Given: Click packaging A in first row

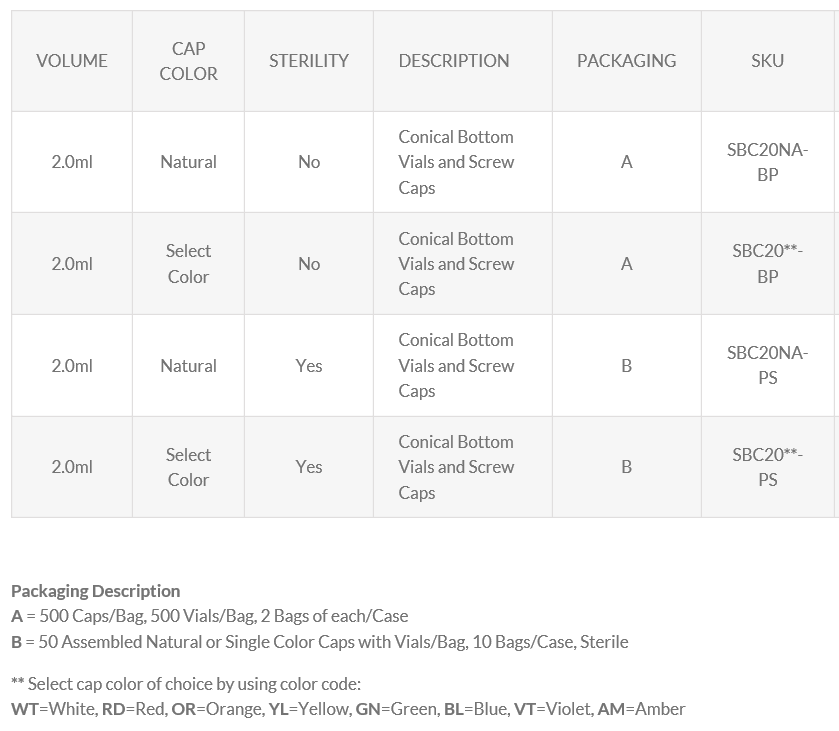Looking at the screenshot, I should [x=626, y=162].
